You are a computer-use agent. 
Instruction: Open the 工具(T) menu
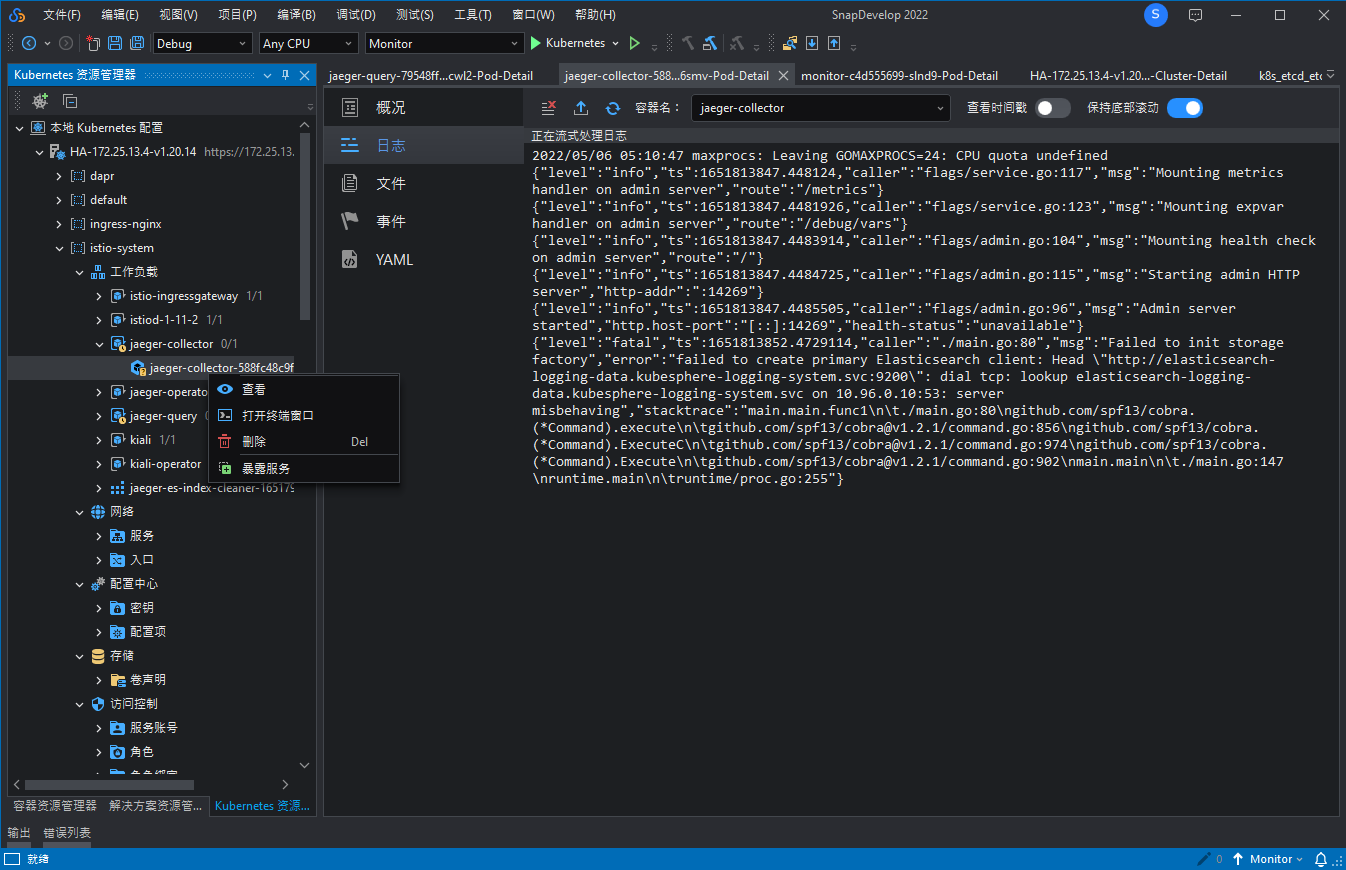click(473, 15)
